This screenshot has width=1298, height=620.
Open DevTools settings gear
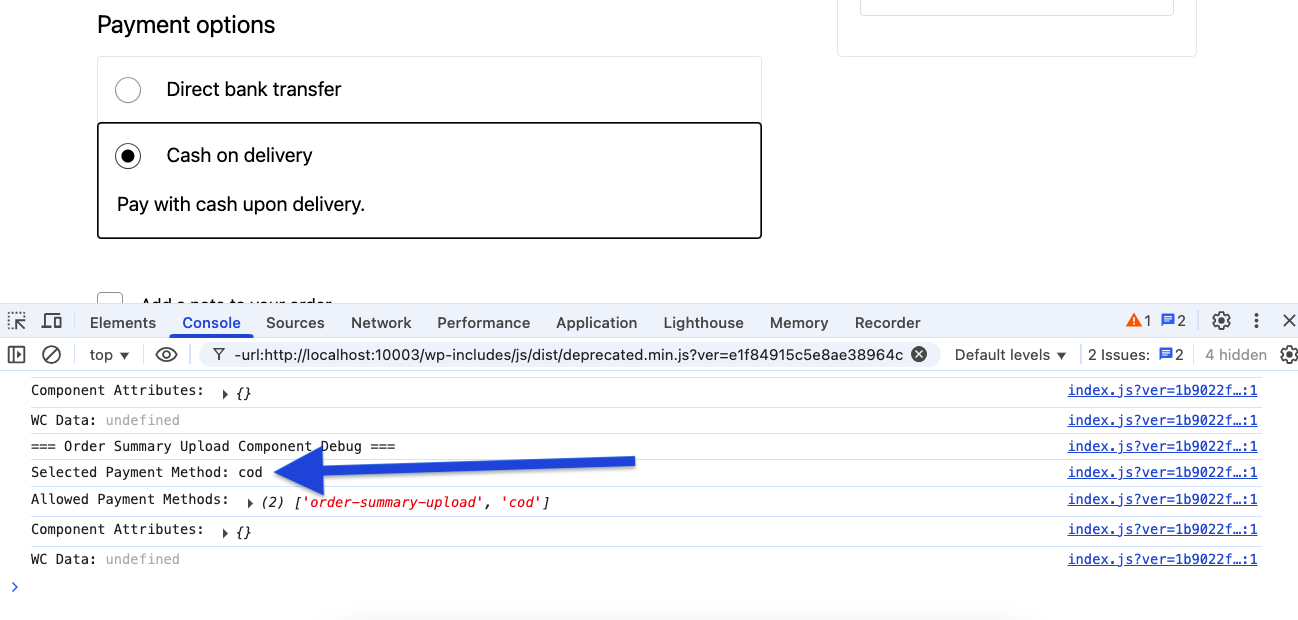[x=1221, y=320]
